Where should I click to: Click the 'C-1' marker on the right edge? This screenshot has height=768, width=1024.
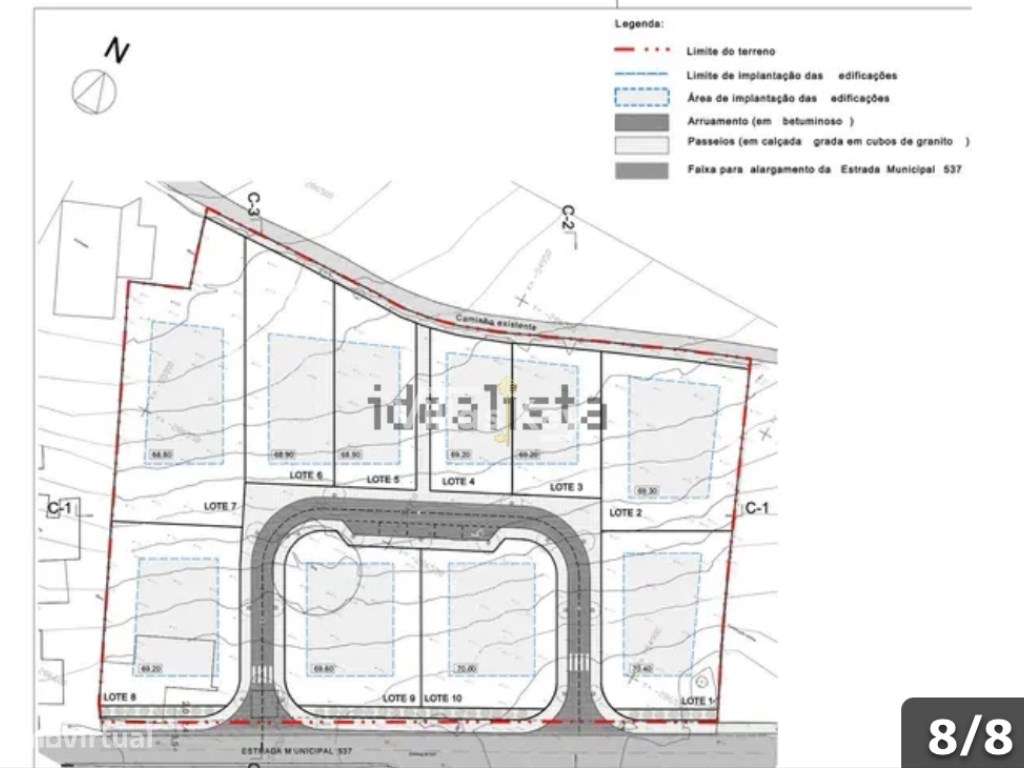pos(757,507)
